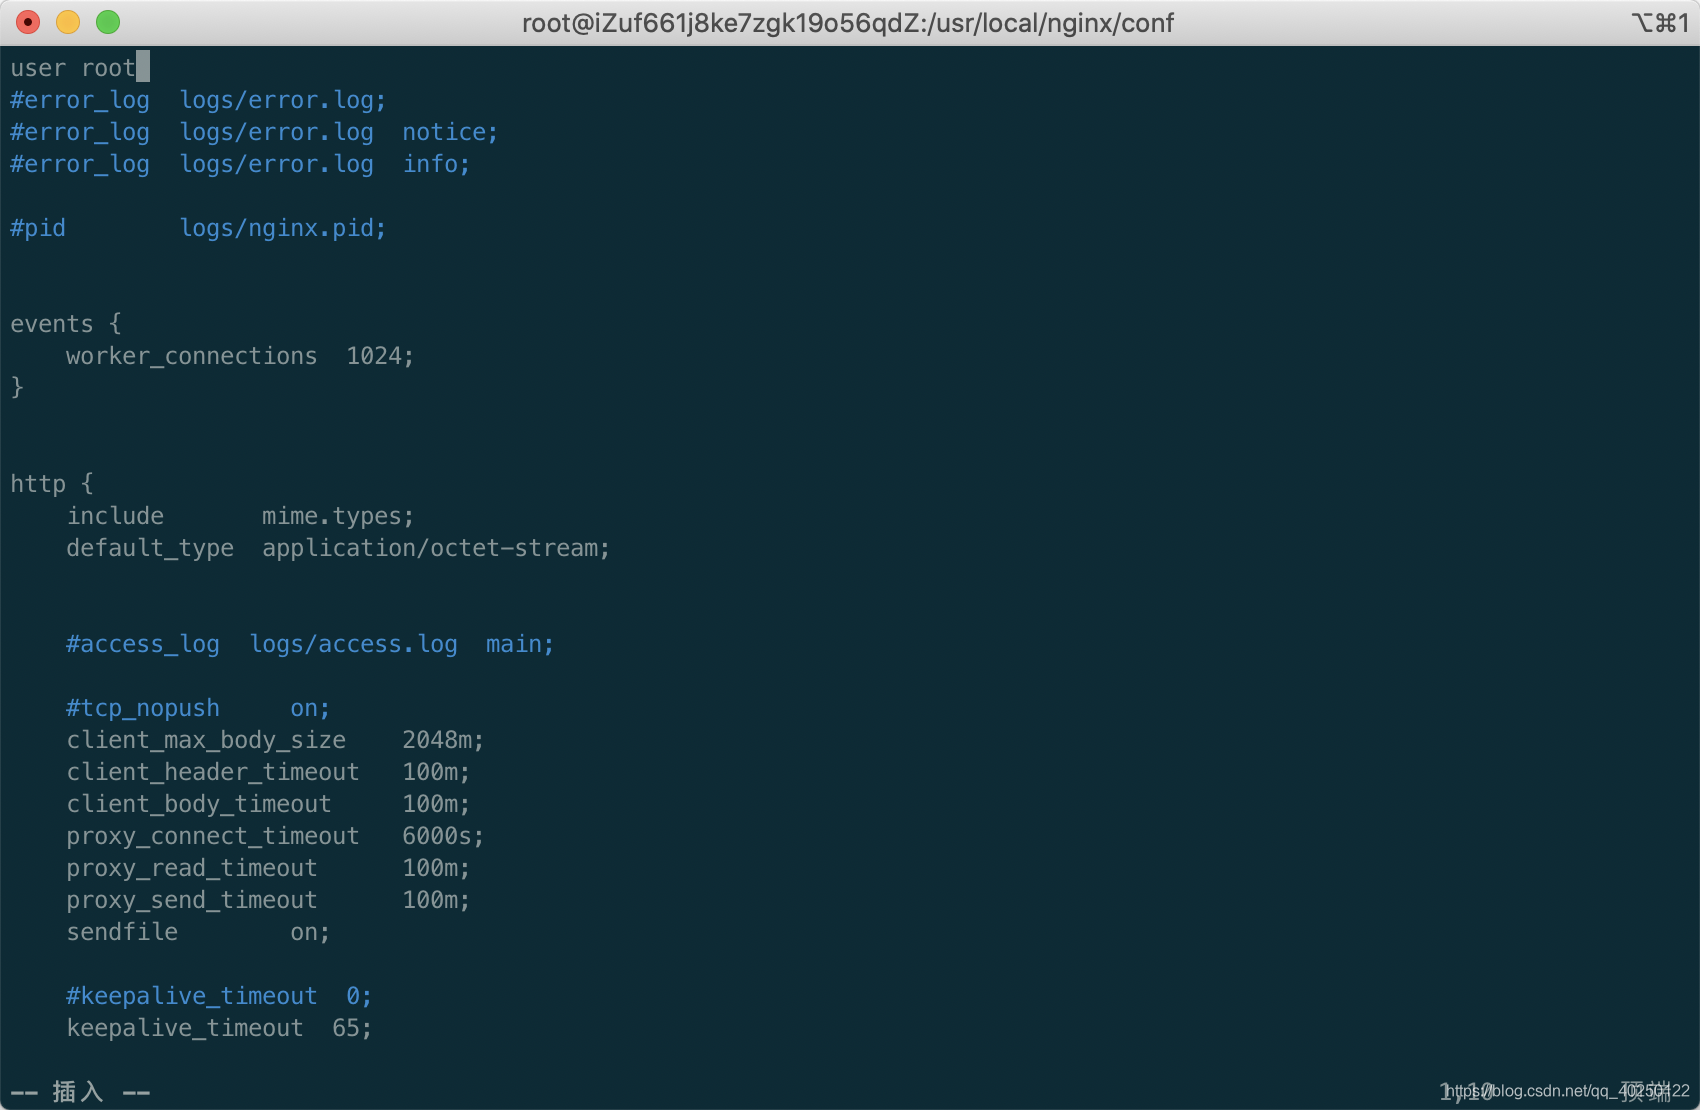Click the 'http {' line
The image size is (1700, 1110).
click(52, 484)
